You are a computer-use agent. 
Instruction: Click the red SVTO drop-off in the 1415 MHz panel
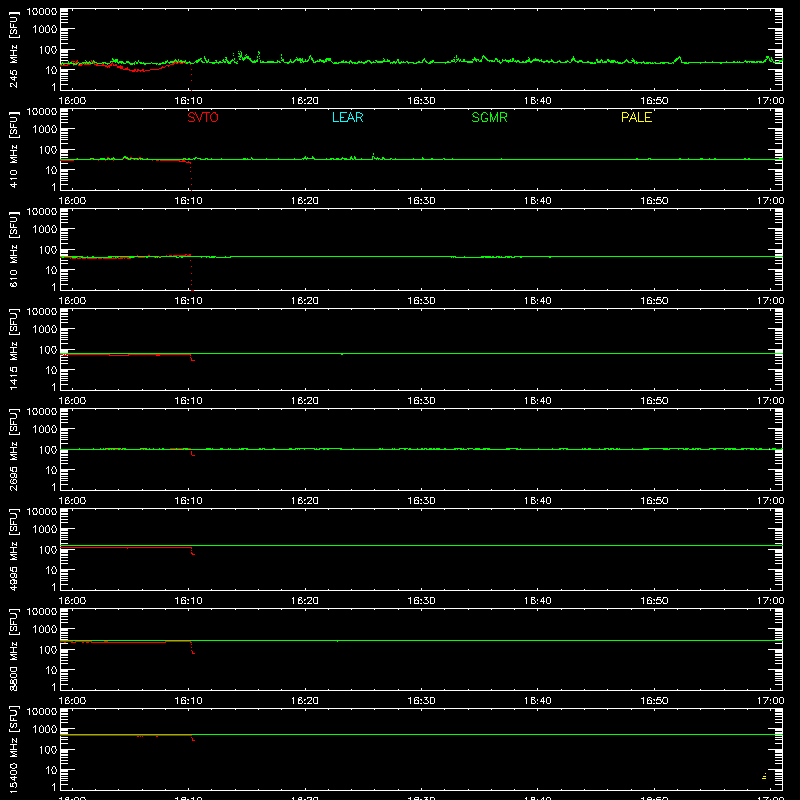coord(192,358)
